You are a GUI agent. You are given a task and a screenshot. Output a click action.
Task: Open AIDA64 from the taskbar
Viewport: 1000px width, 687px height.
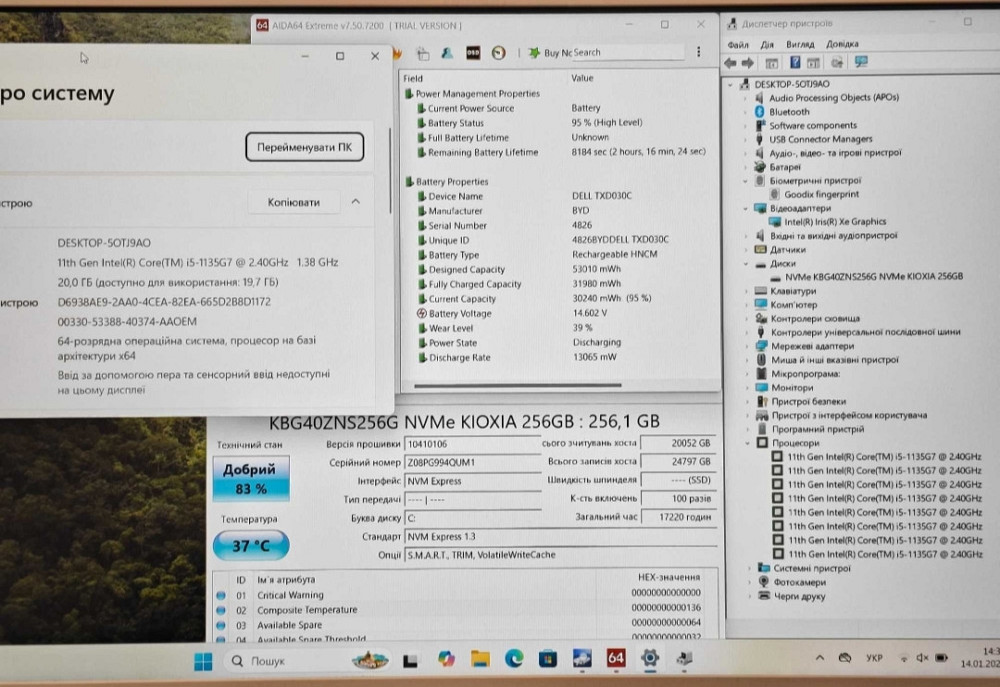click(x=616, y=659)
